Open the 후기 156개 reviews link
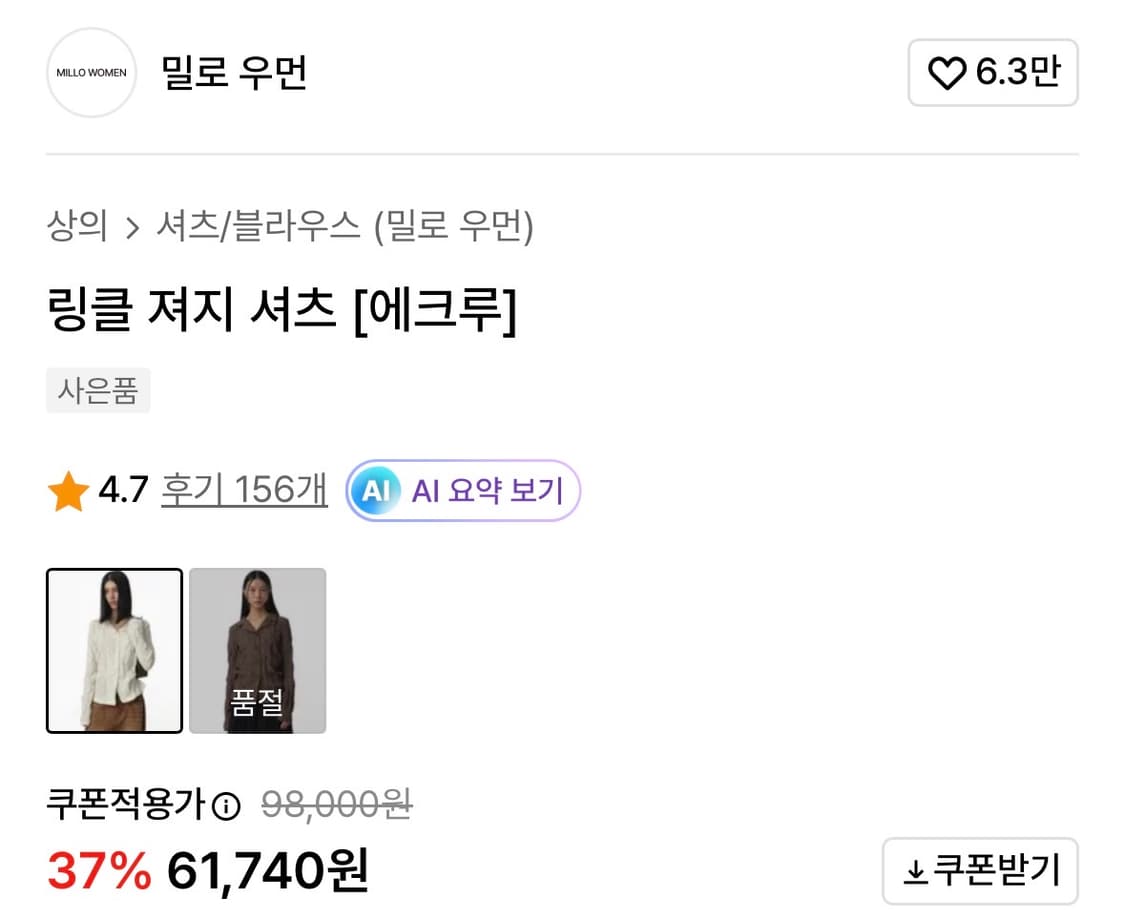The height and width of the screenshot is (921, 1125). coord(243,490)
